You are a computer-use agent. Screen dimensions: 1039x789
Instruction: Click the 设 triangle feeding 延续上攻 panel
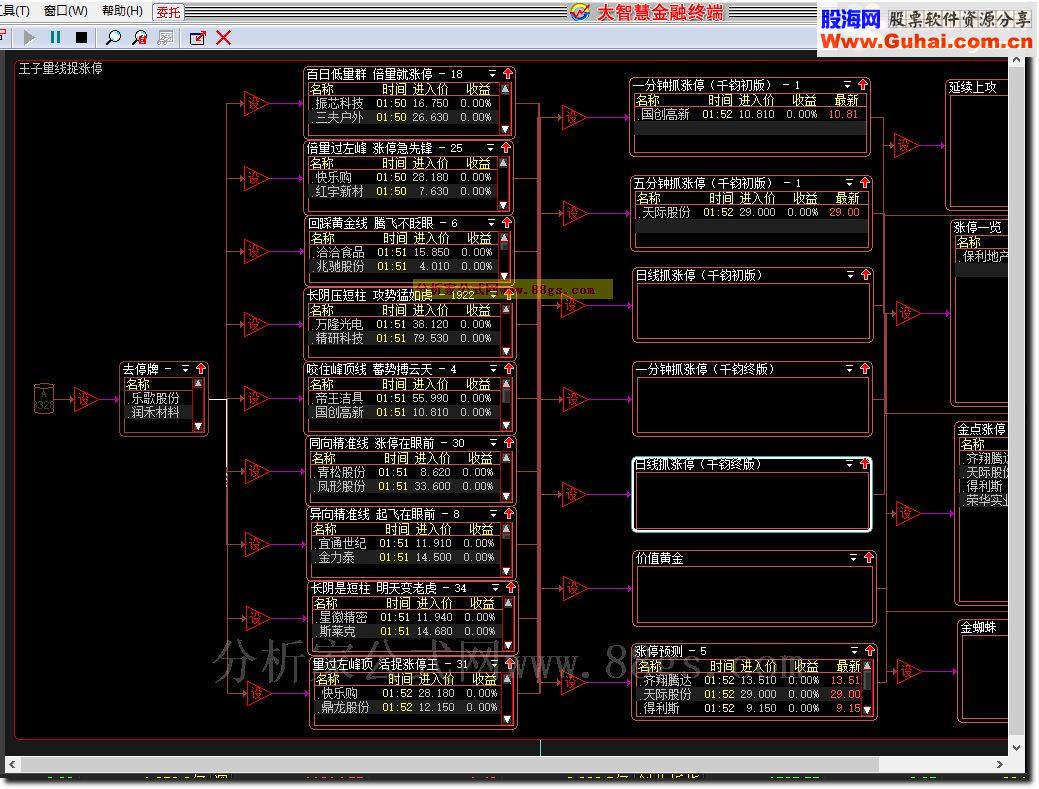pos(906,145)
